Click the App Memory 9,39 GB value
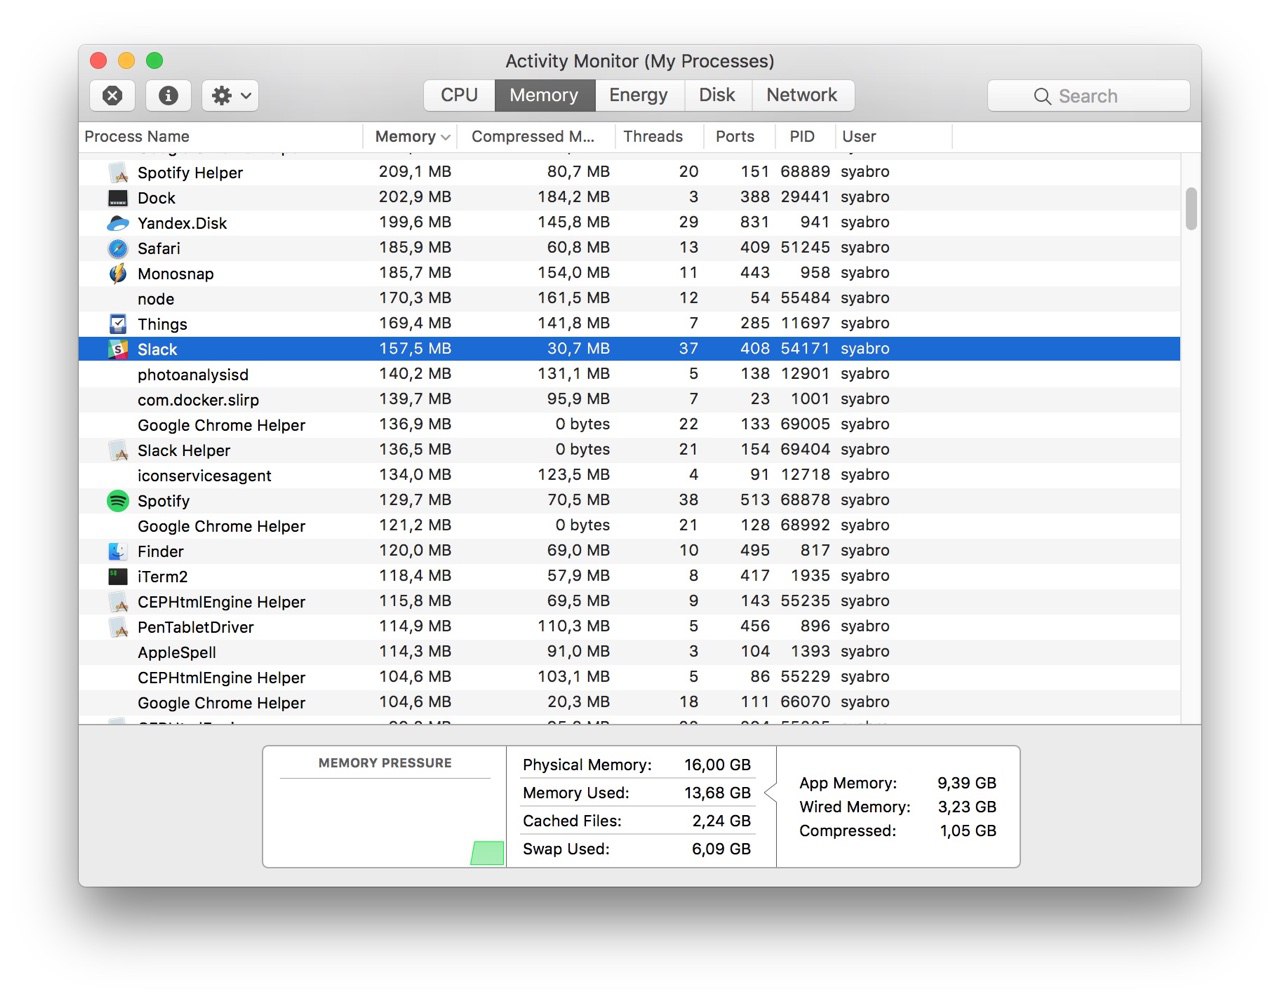The image size is (1280, 999). click(967, 783)
